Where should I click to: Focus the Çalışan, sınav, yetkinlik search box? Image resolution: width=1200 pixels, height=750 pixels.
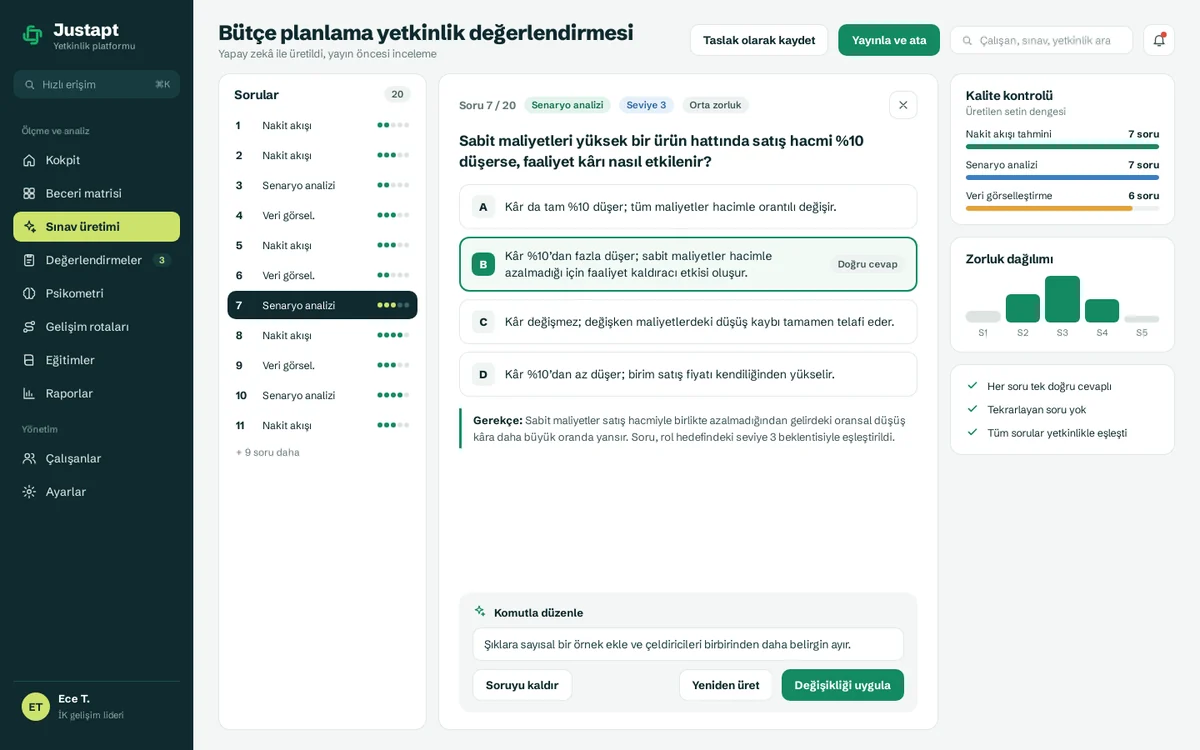[1041, 40]
